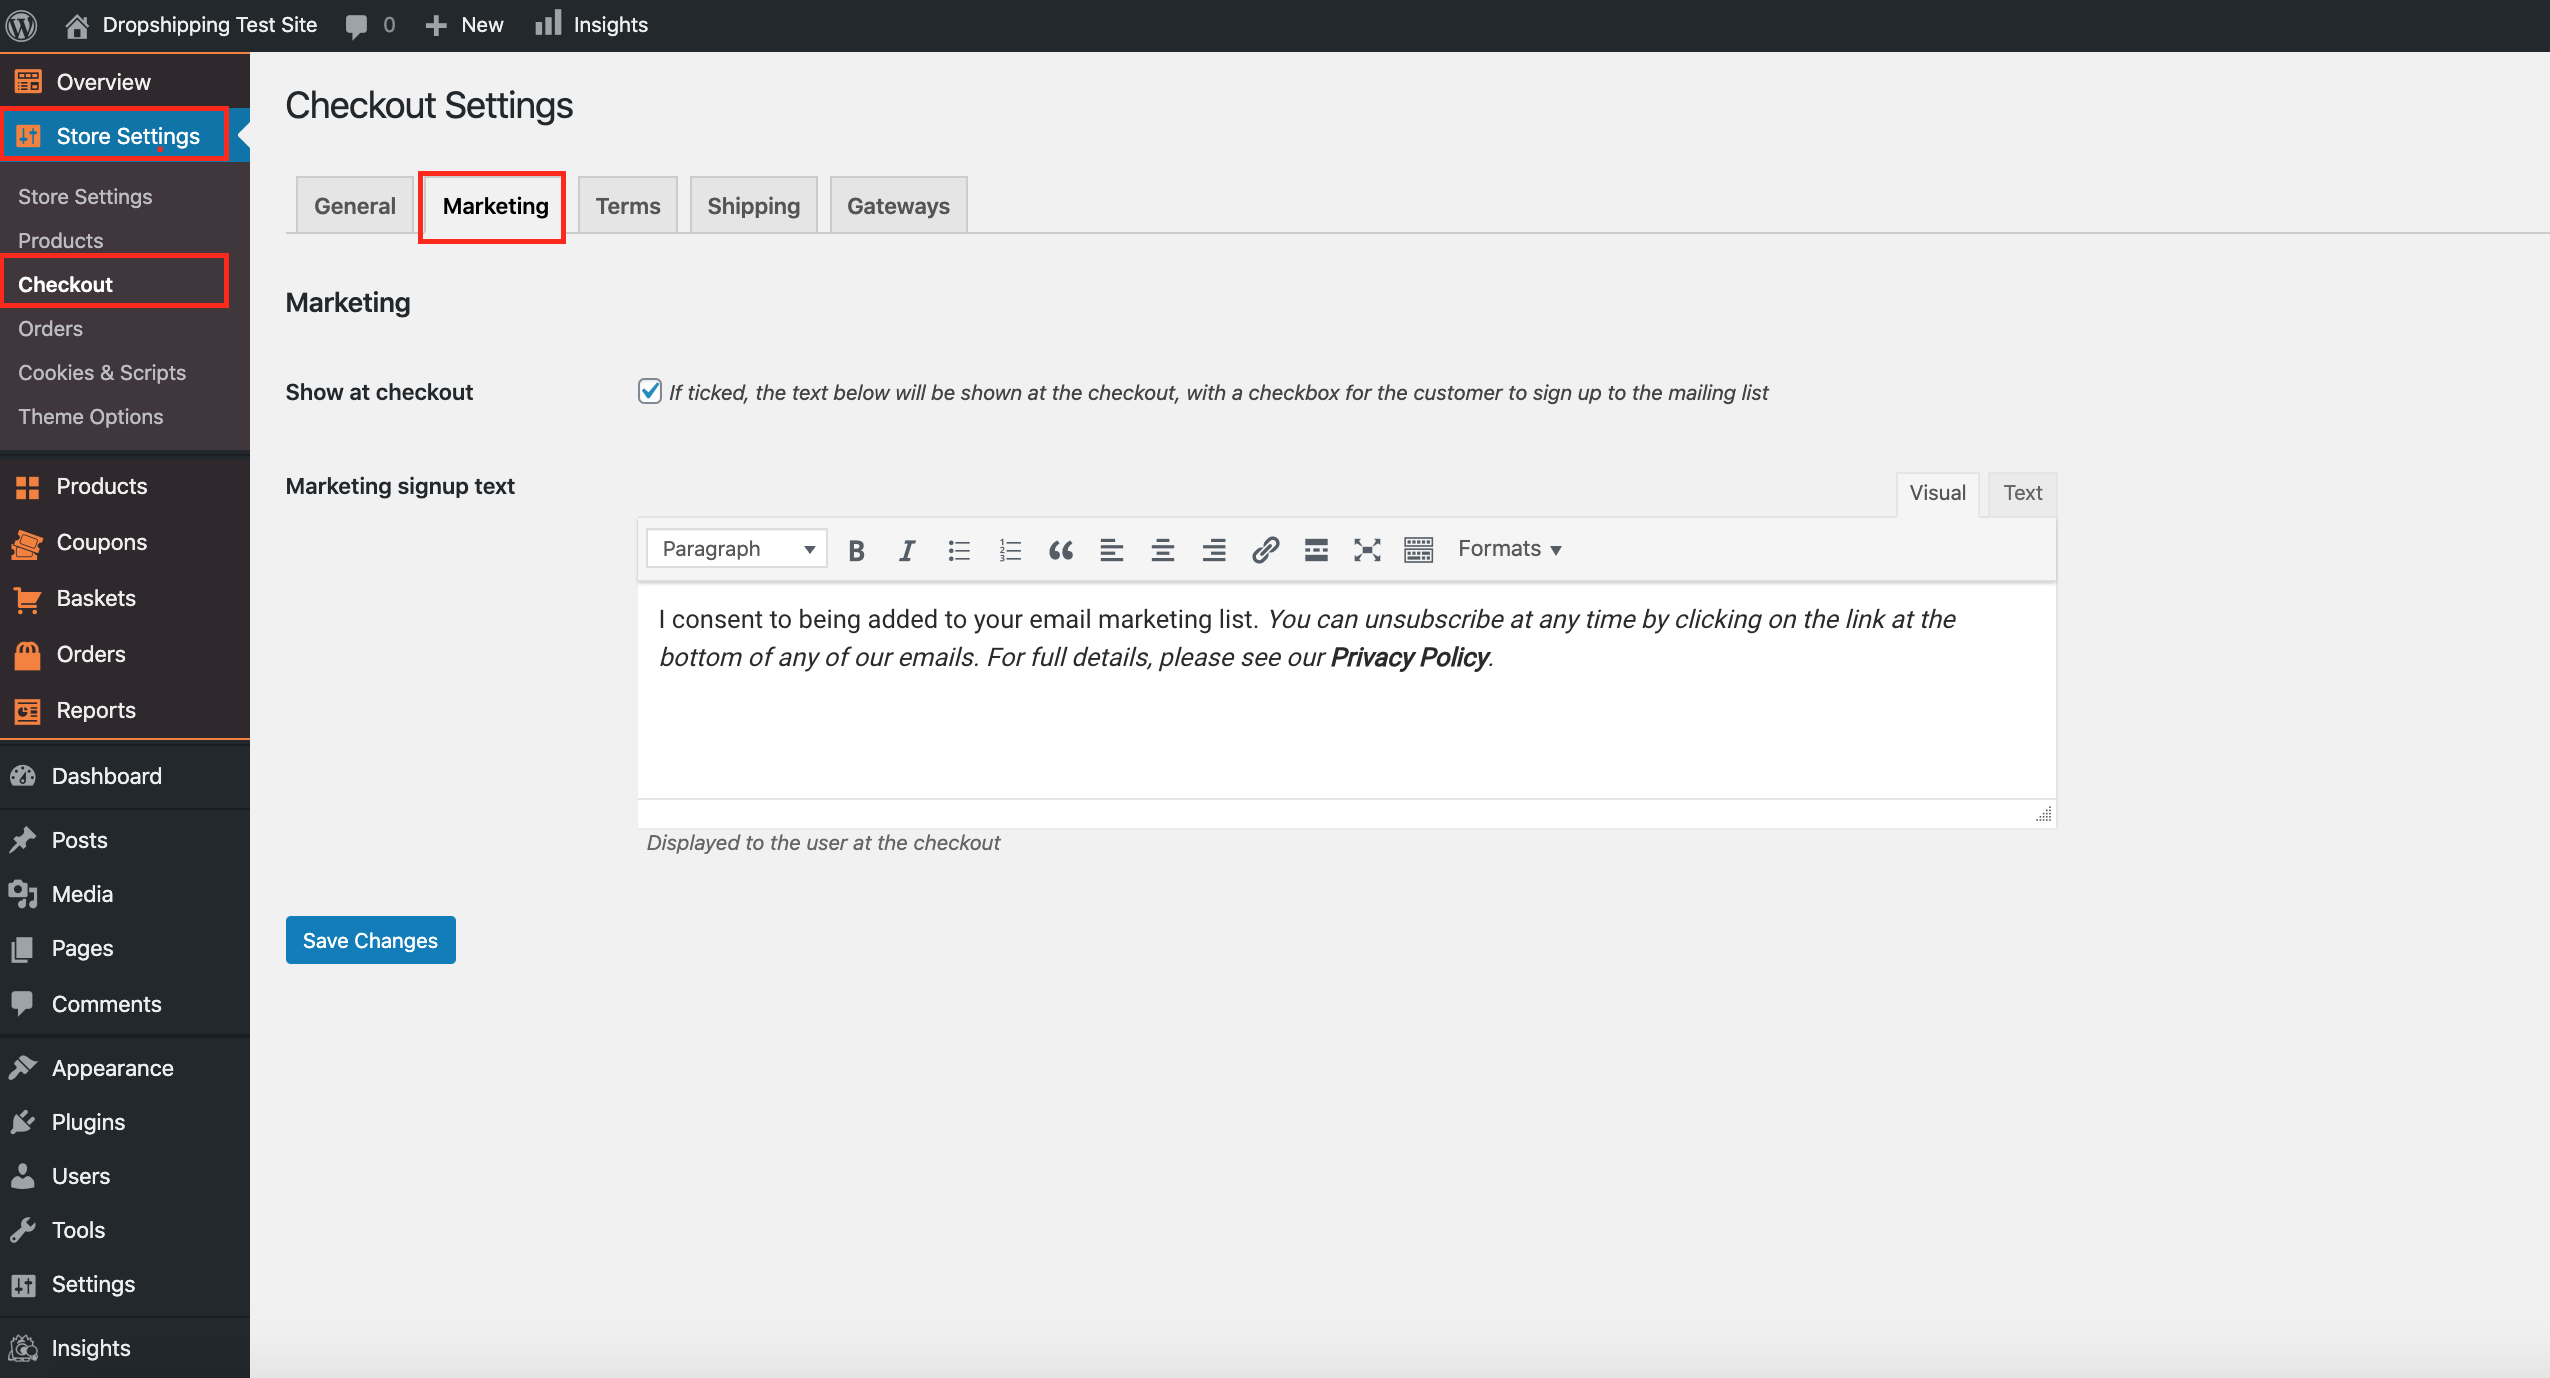Click the toolbar toggle keyboard icon
The image size is (2550, 1378).
coord(1418,550)
